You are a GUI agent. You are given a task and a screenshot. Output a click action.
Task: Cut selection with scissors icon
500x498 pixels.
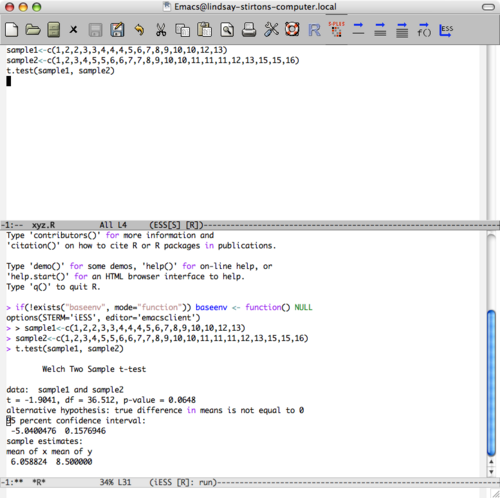[x=161, y=30]
